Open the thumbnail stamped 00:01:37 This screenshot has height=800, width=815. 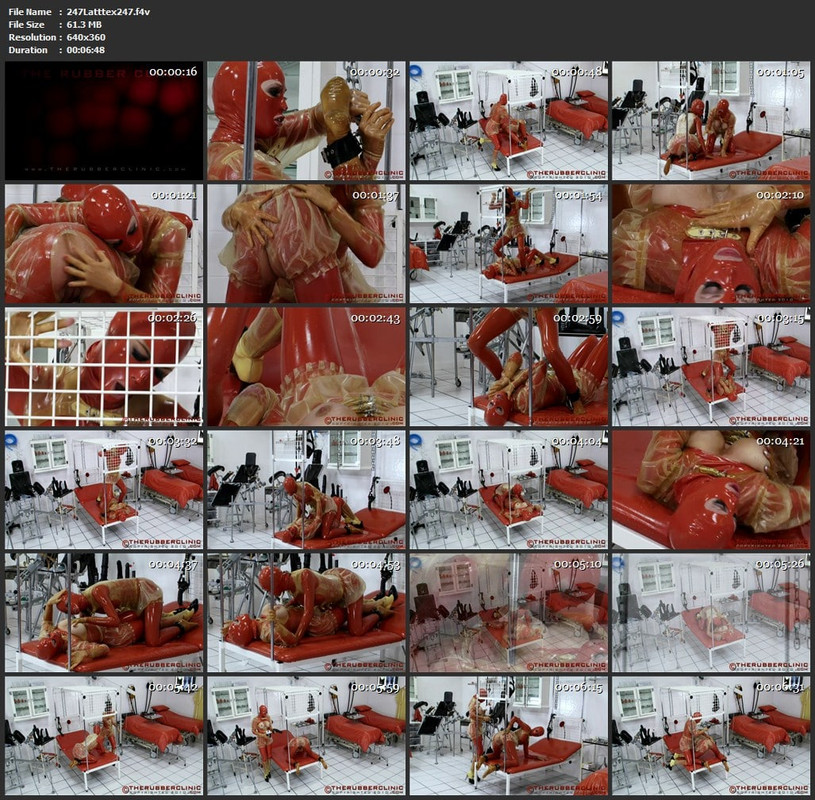[x=306, y=243]
